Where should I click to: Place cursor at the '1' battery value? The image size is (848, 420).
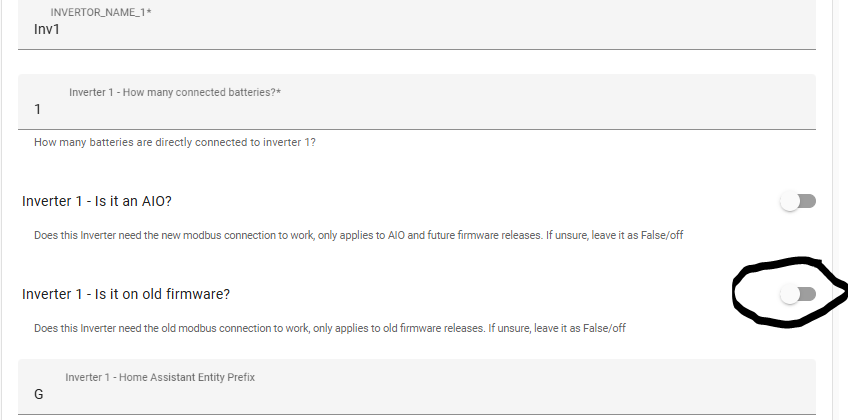click(37, 109)
